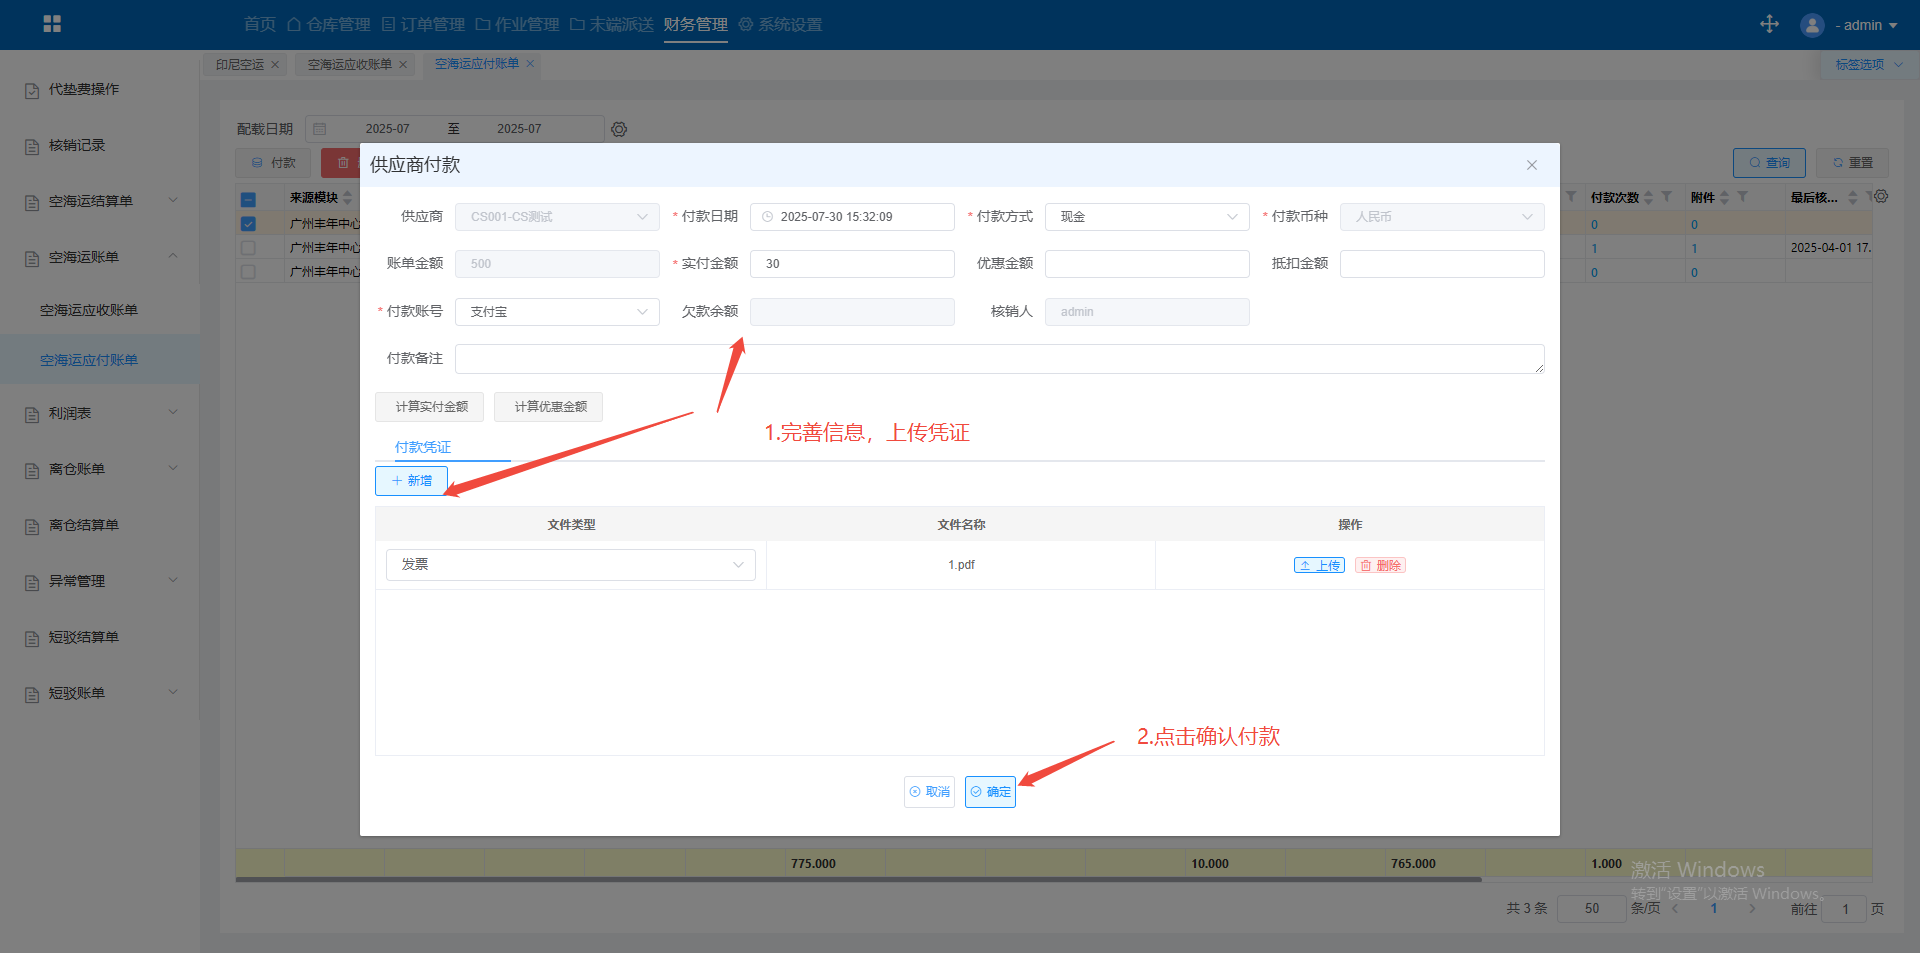Viewport: 1920px width, 953px height.
Task: Click the gear icon next to date range
Action: (619, 129)
